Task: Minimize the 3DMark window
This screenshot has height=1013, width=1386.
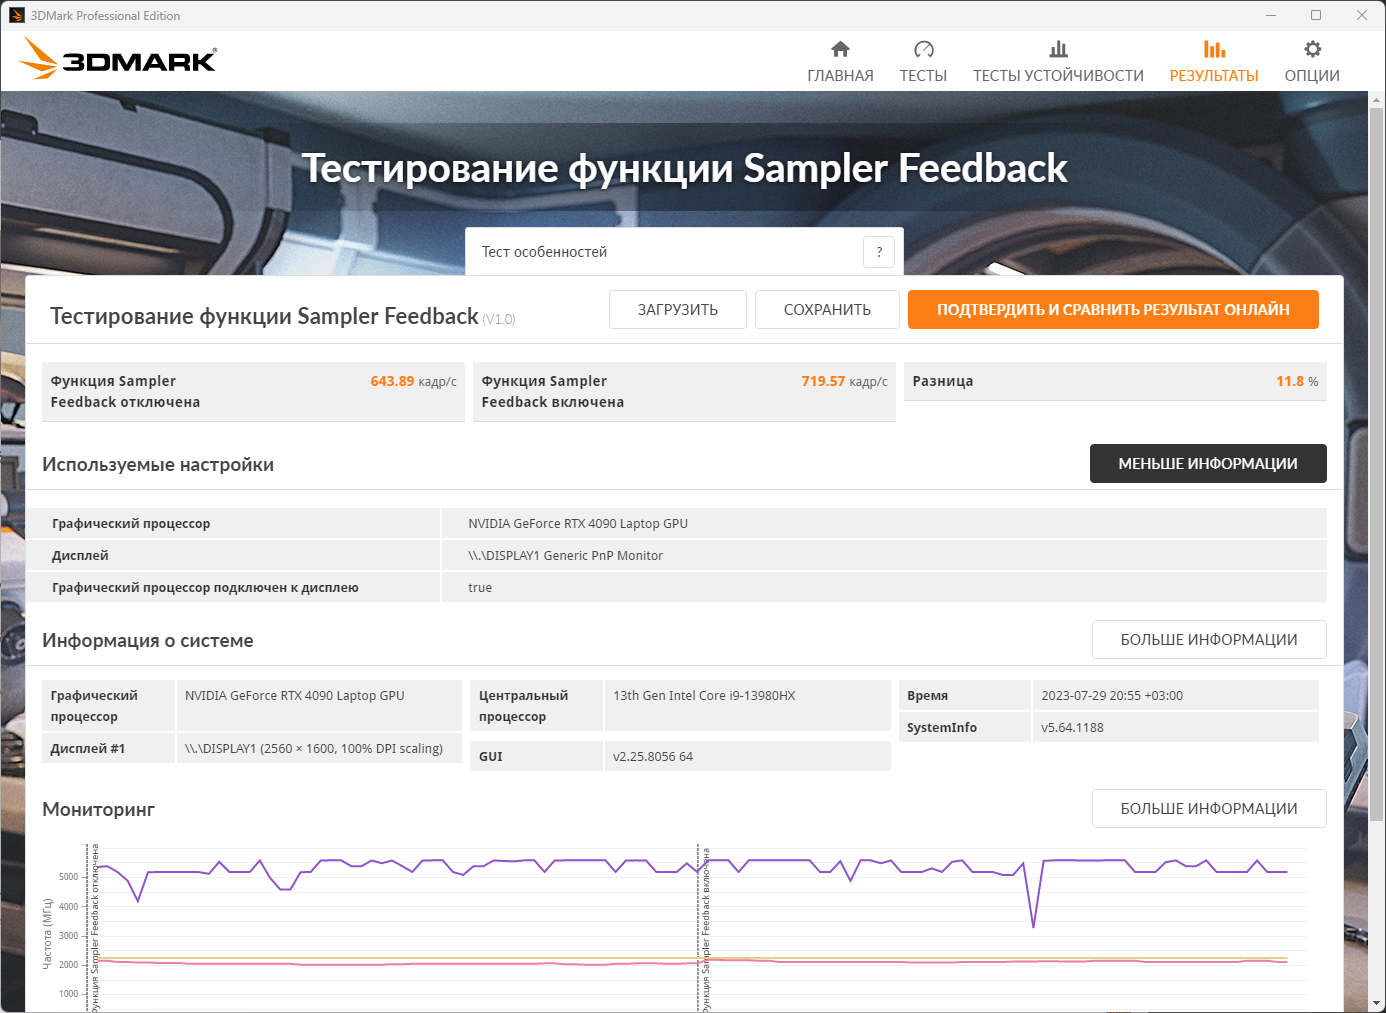Action: tap(1271, 15)
